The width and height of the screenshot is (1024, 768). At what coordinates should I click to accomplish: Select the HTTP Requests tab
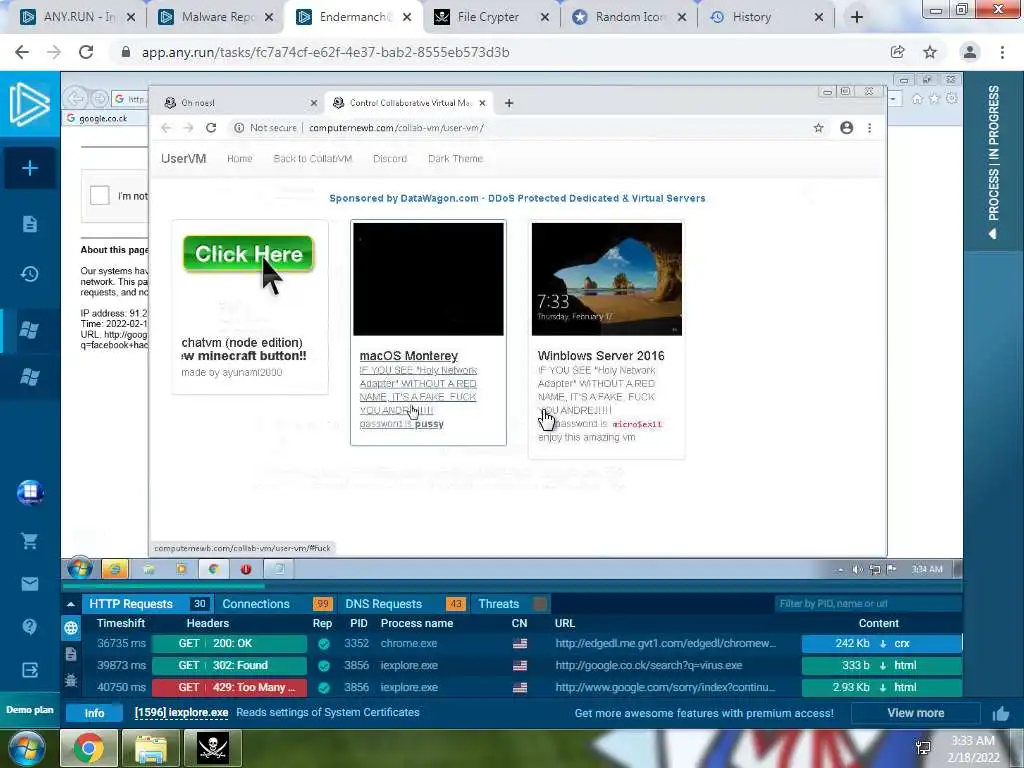[x=146, y=604]
